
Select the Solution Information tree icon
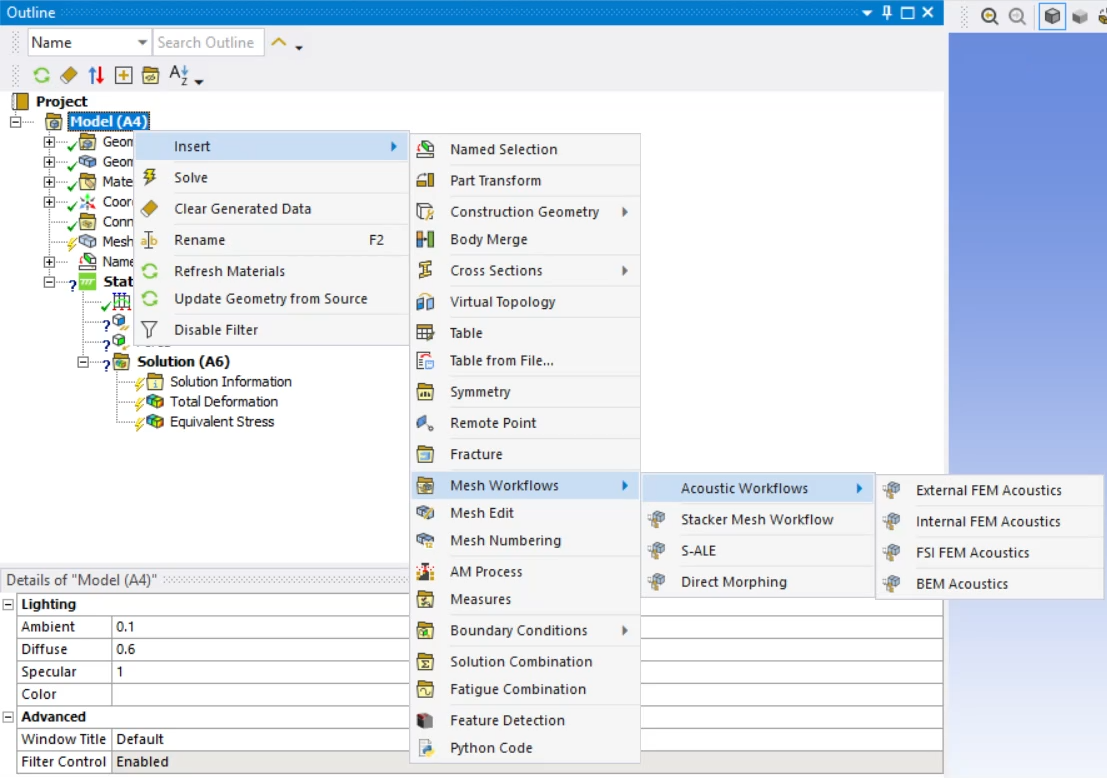click(155, 382)
